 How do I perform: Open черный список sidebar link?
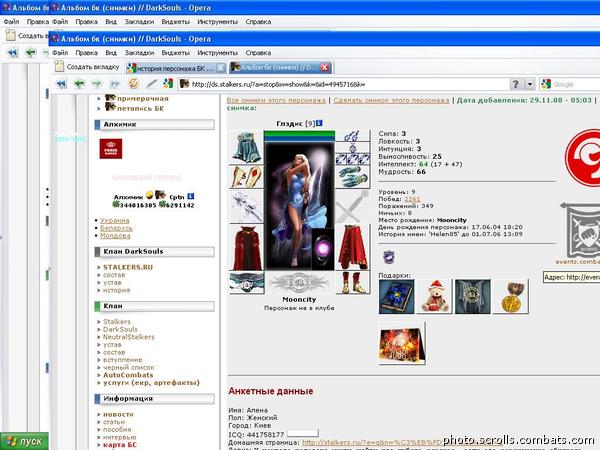(x=129, y=367)
